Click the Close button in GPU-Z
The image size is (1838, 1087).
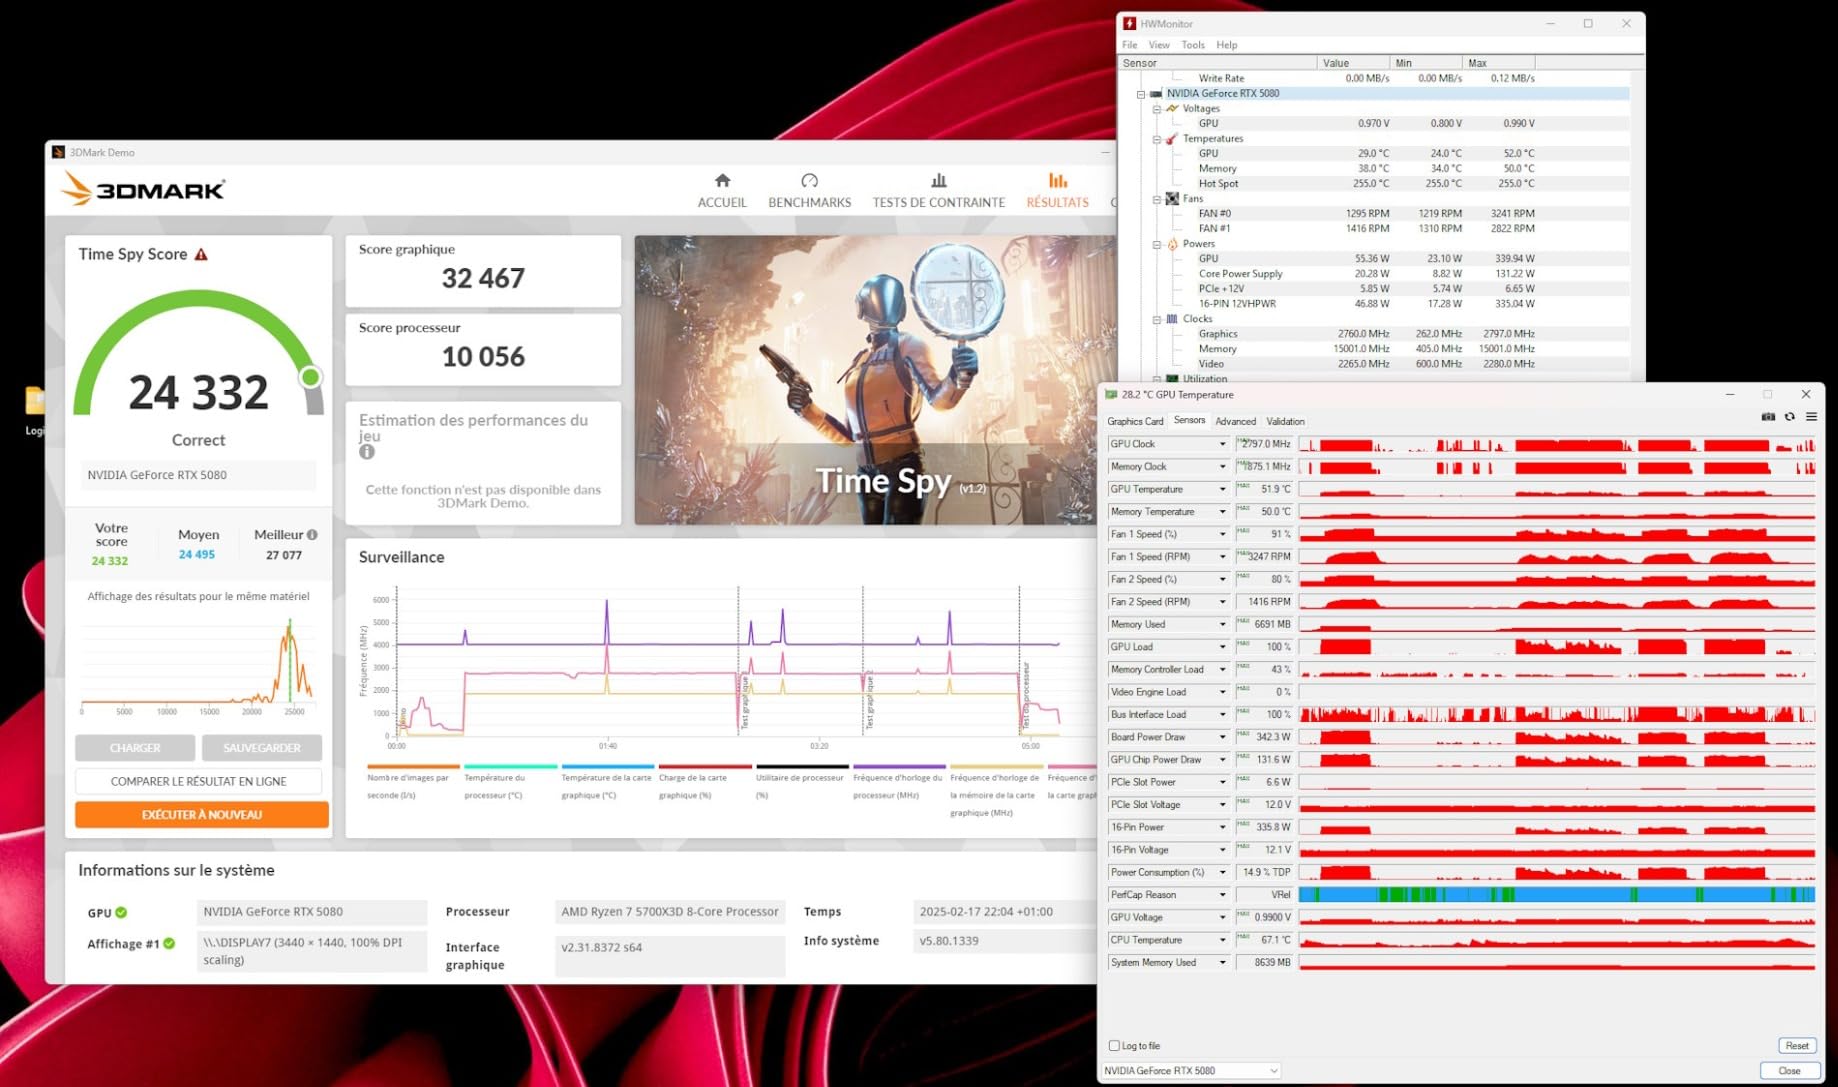click(1789, 1071)
